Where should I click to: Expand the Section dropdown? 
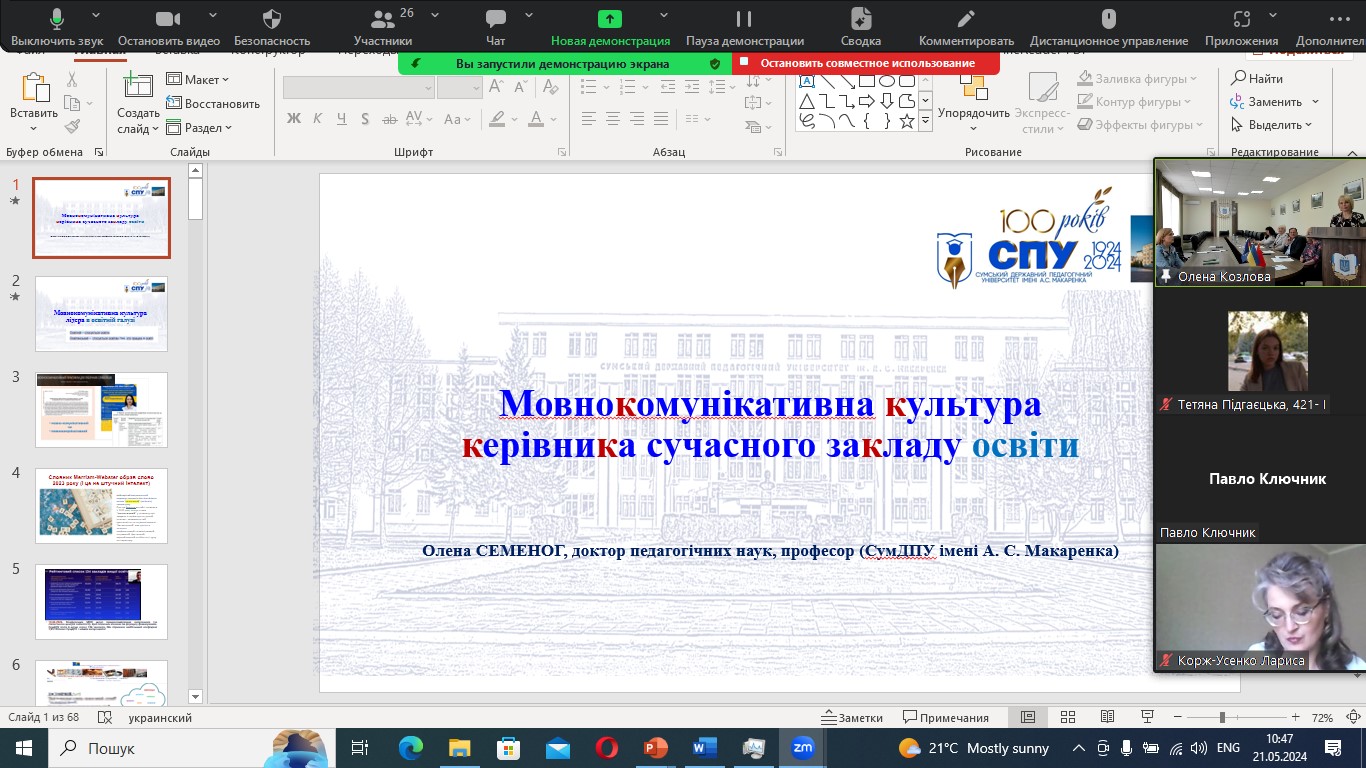pyautogui.click(x=200, y=127)
